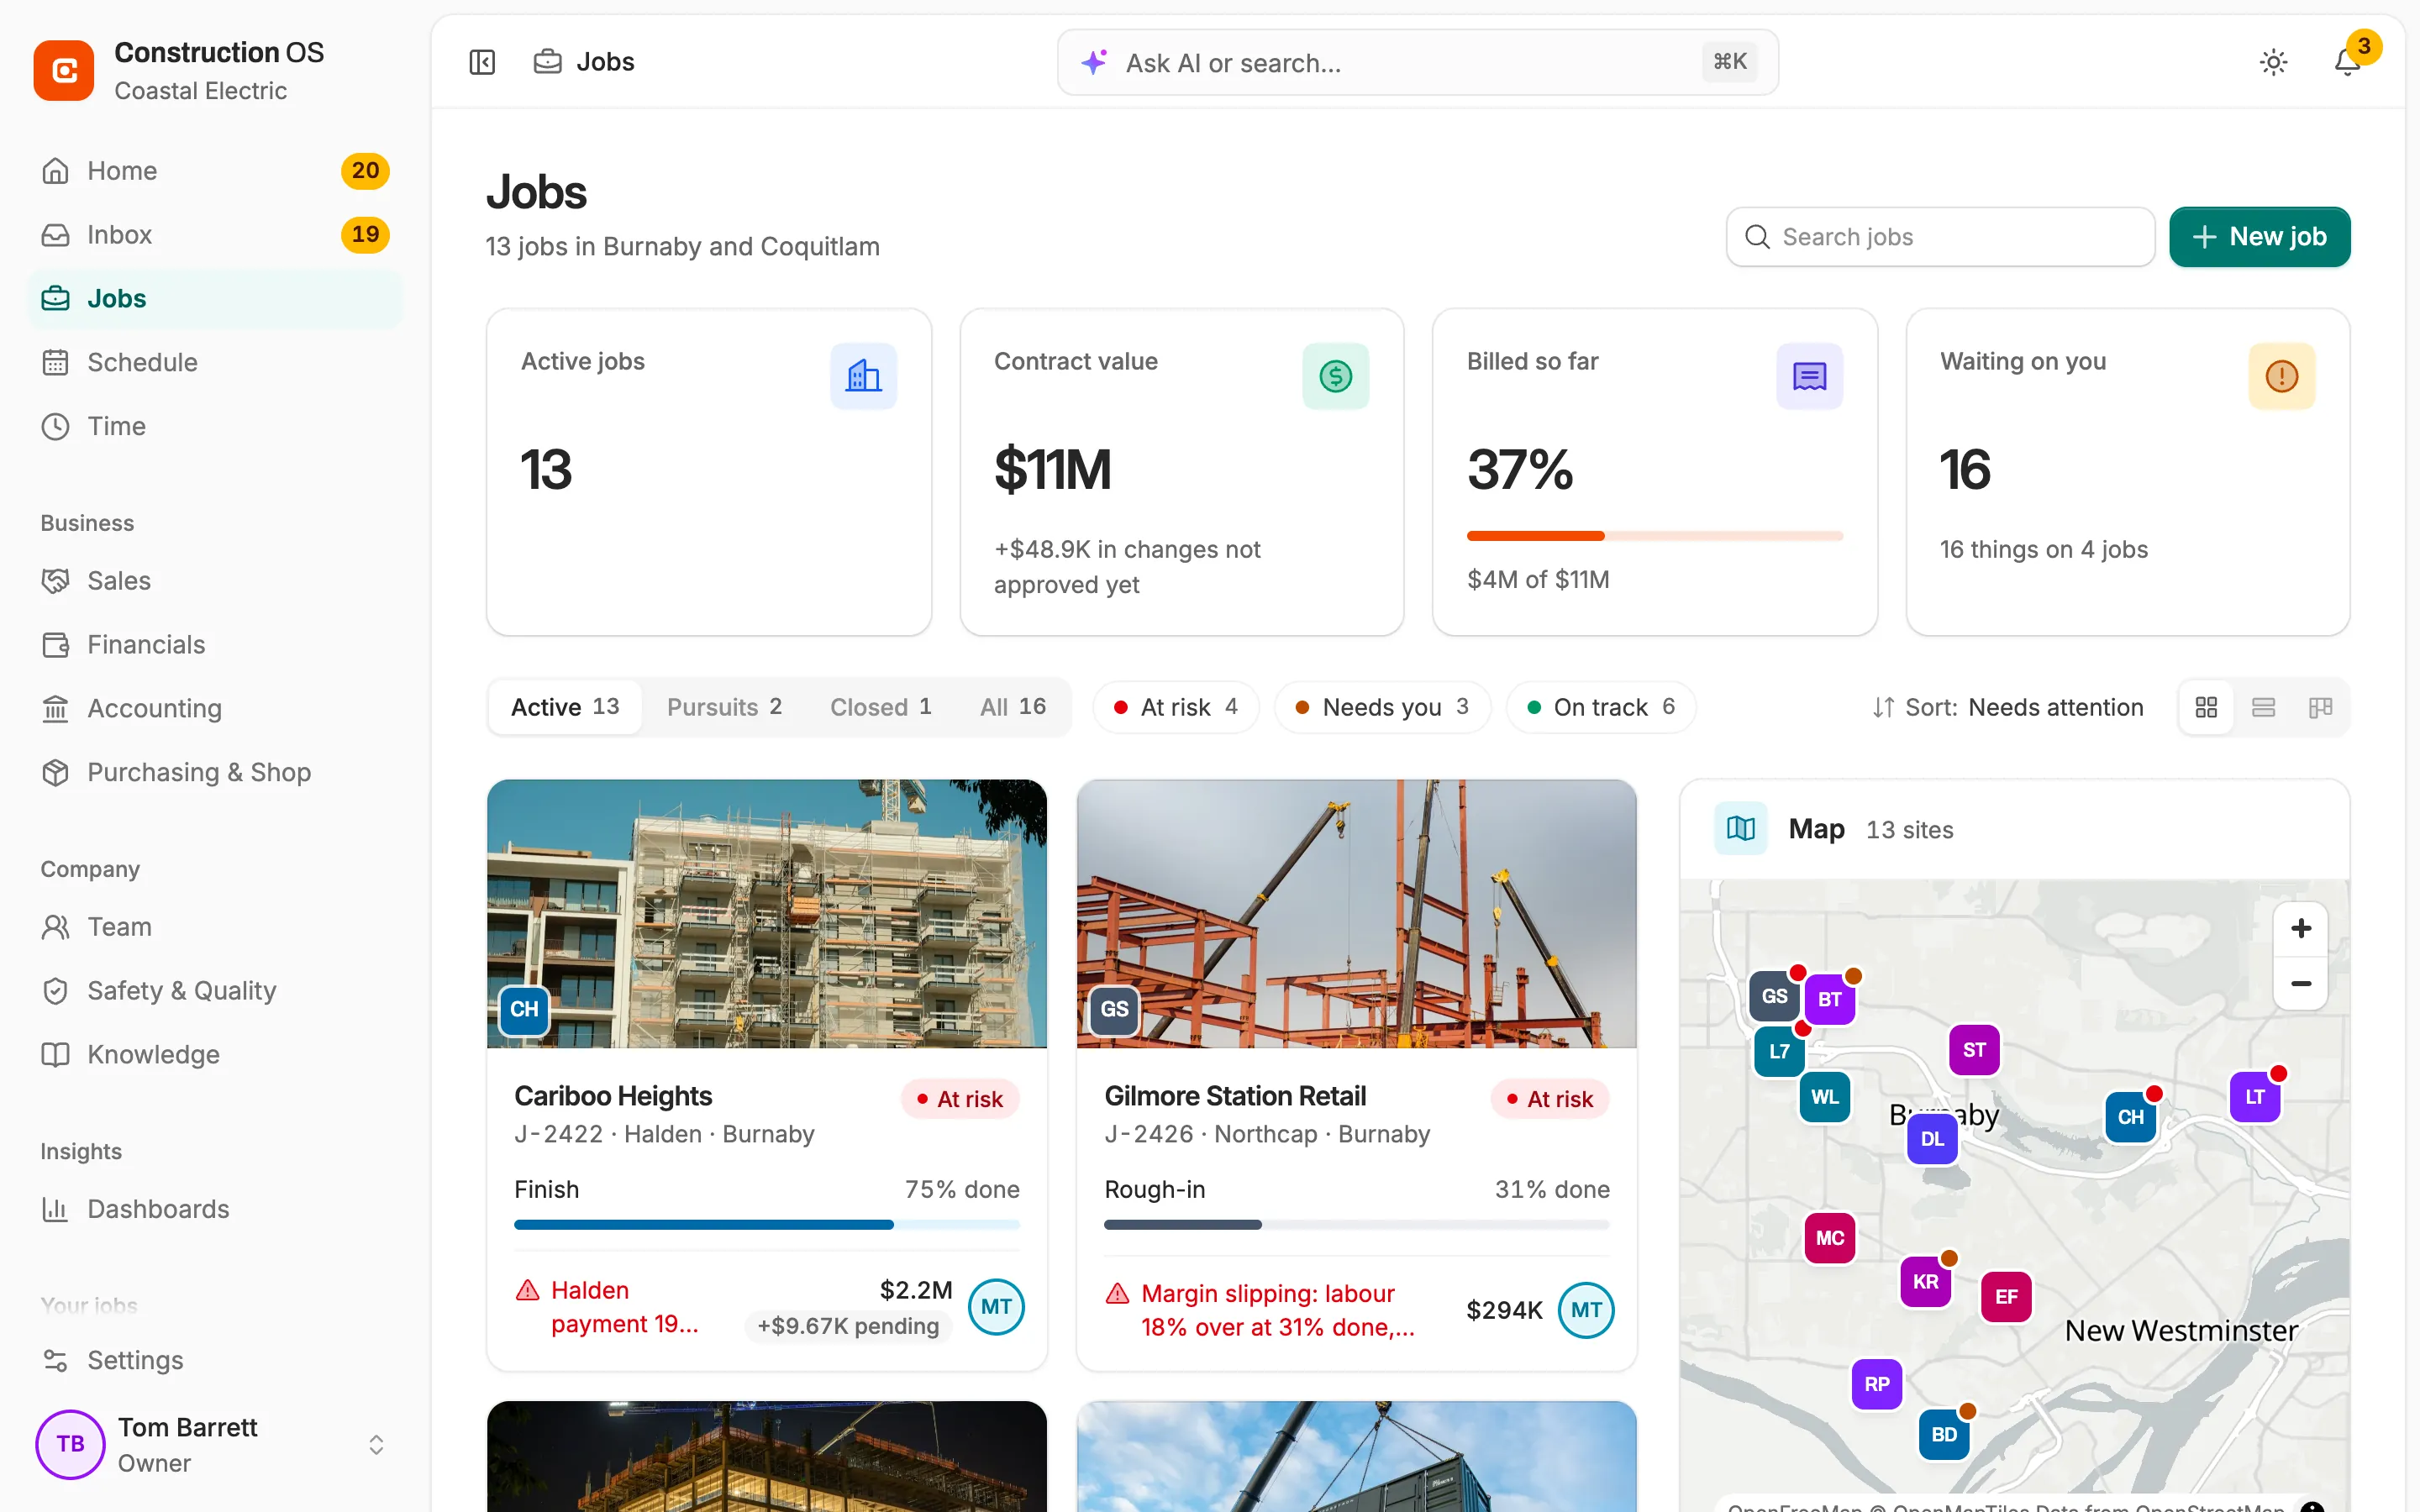Filter jobs by At risk
Image resolution: width=2420 pixels, height=1512 pixels.
pyautogui.click(x=1175, y=707)
